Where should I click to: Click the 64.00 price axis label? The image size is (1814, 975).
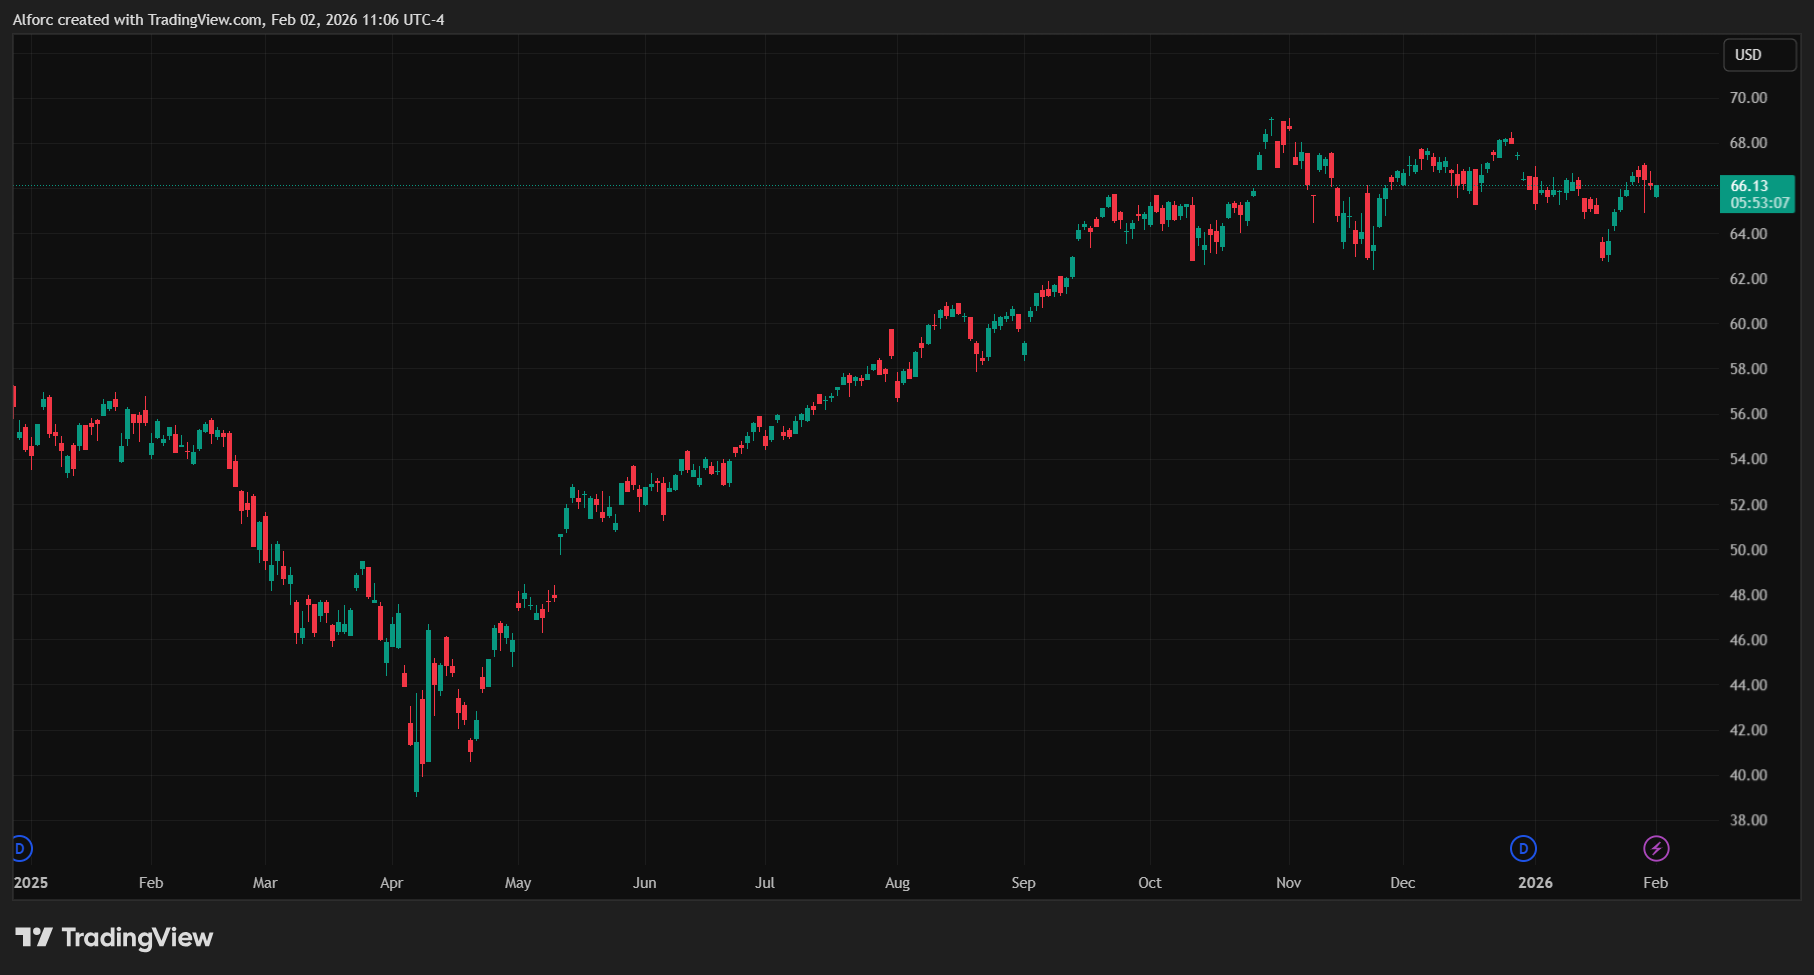[x=1748, y=234]
